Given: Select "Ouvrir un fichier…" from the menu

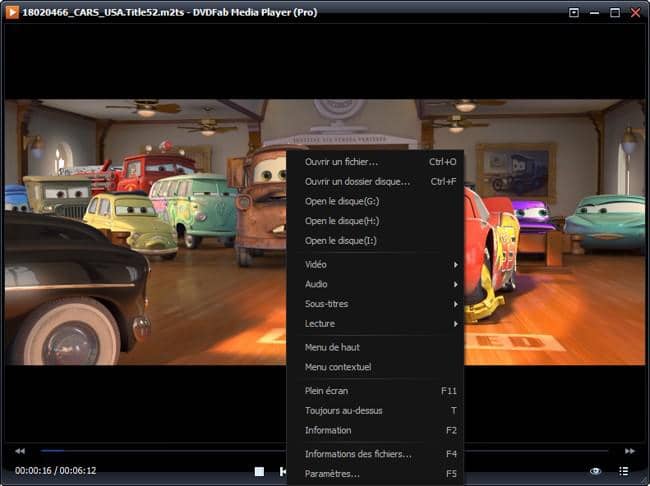Looking at the screenshot, I should 375,162.
